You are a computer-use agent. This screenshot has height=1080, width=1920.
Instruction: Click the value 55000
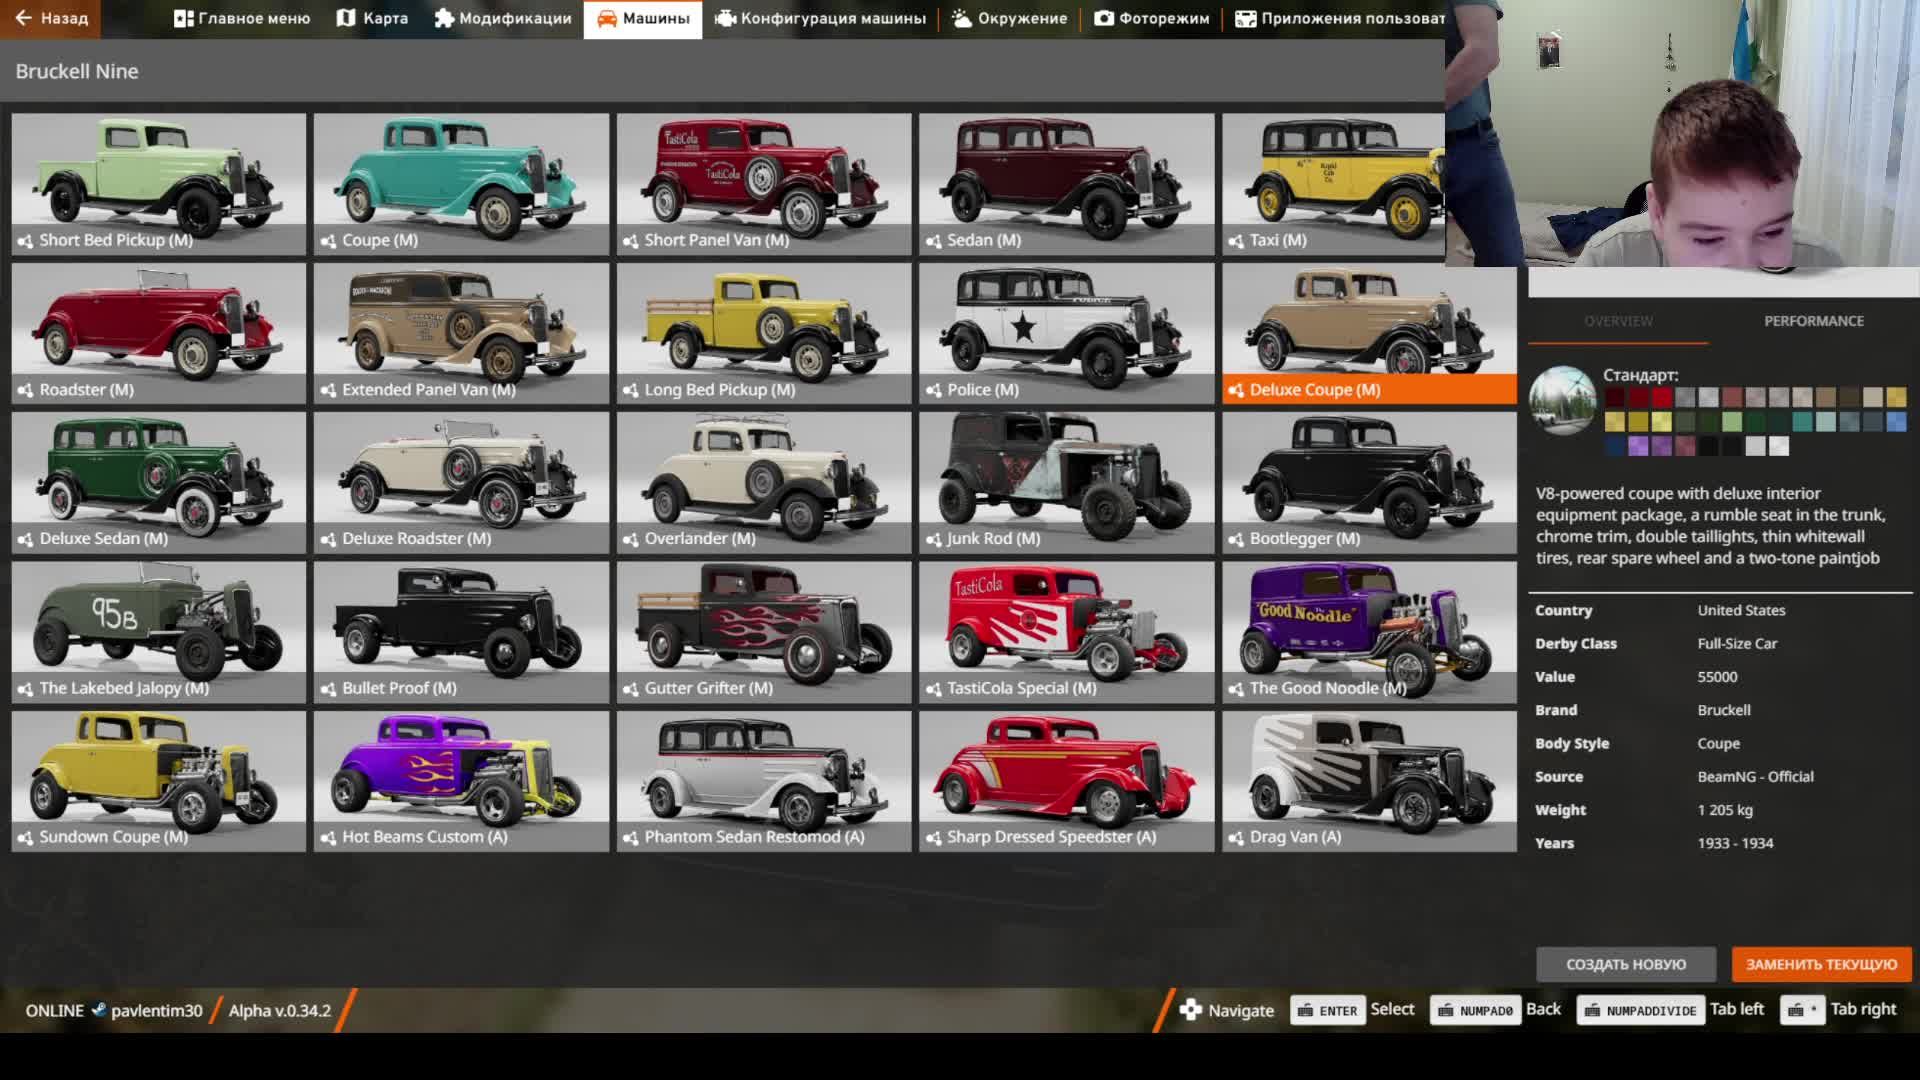pyautogui.click(x=1717, y=677)
